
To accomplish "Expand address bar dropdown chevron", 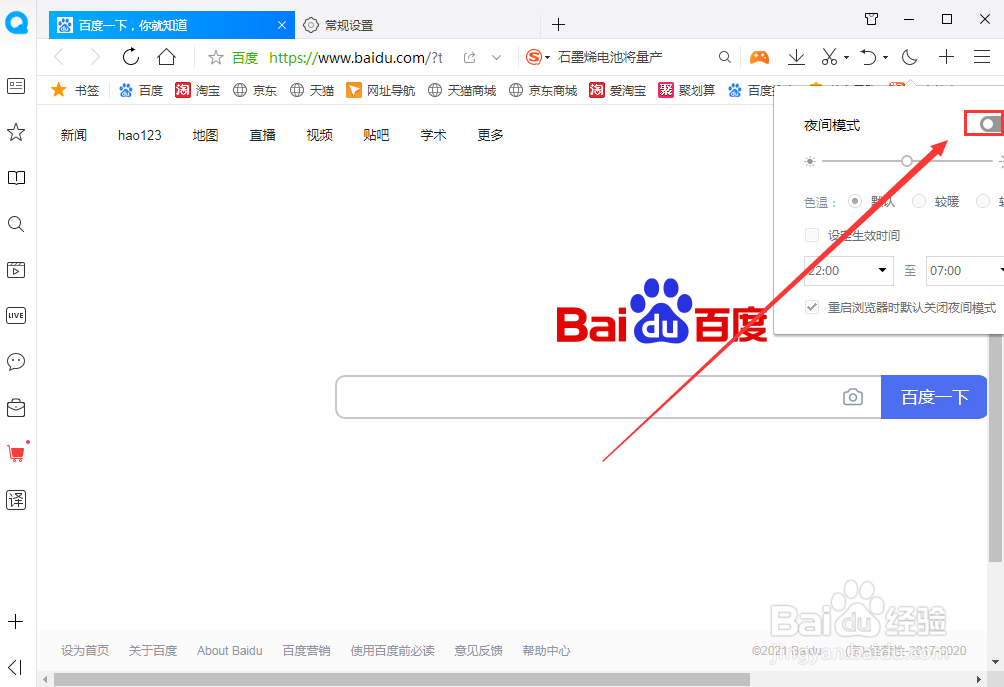I will coord(496,58).
